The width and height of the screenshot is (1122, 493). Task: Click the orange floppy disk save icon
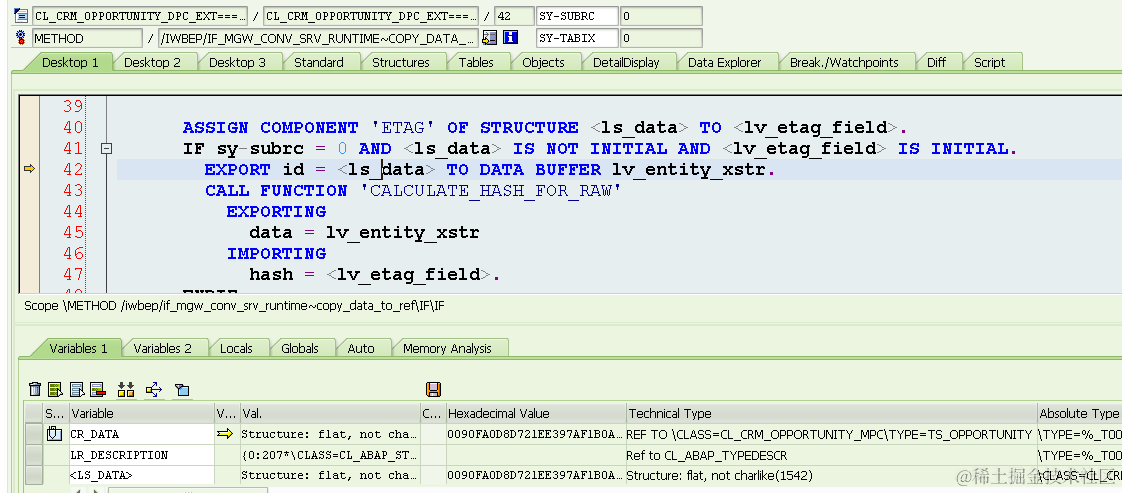433,389
